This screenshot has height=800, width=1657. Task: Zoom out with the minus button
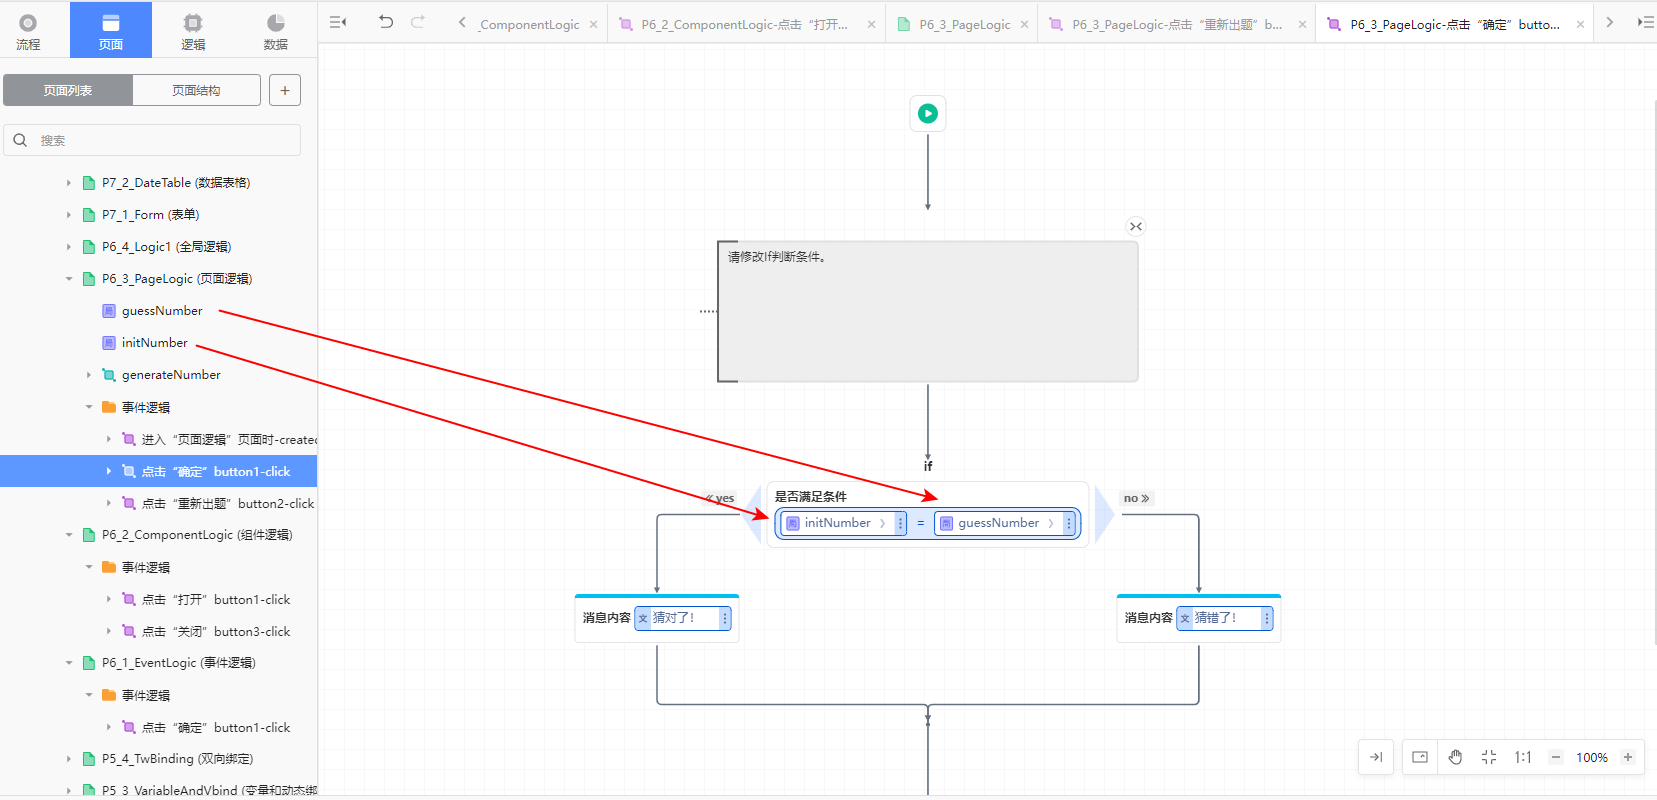[x=1556, y=757]
